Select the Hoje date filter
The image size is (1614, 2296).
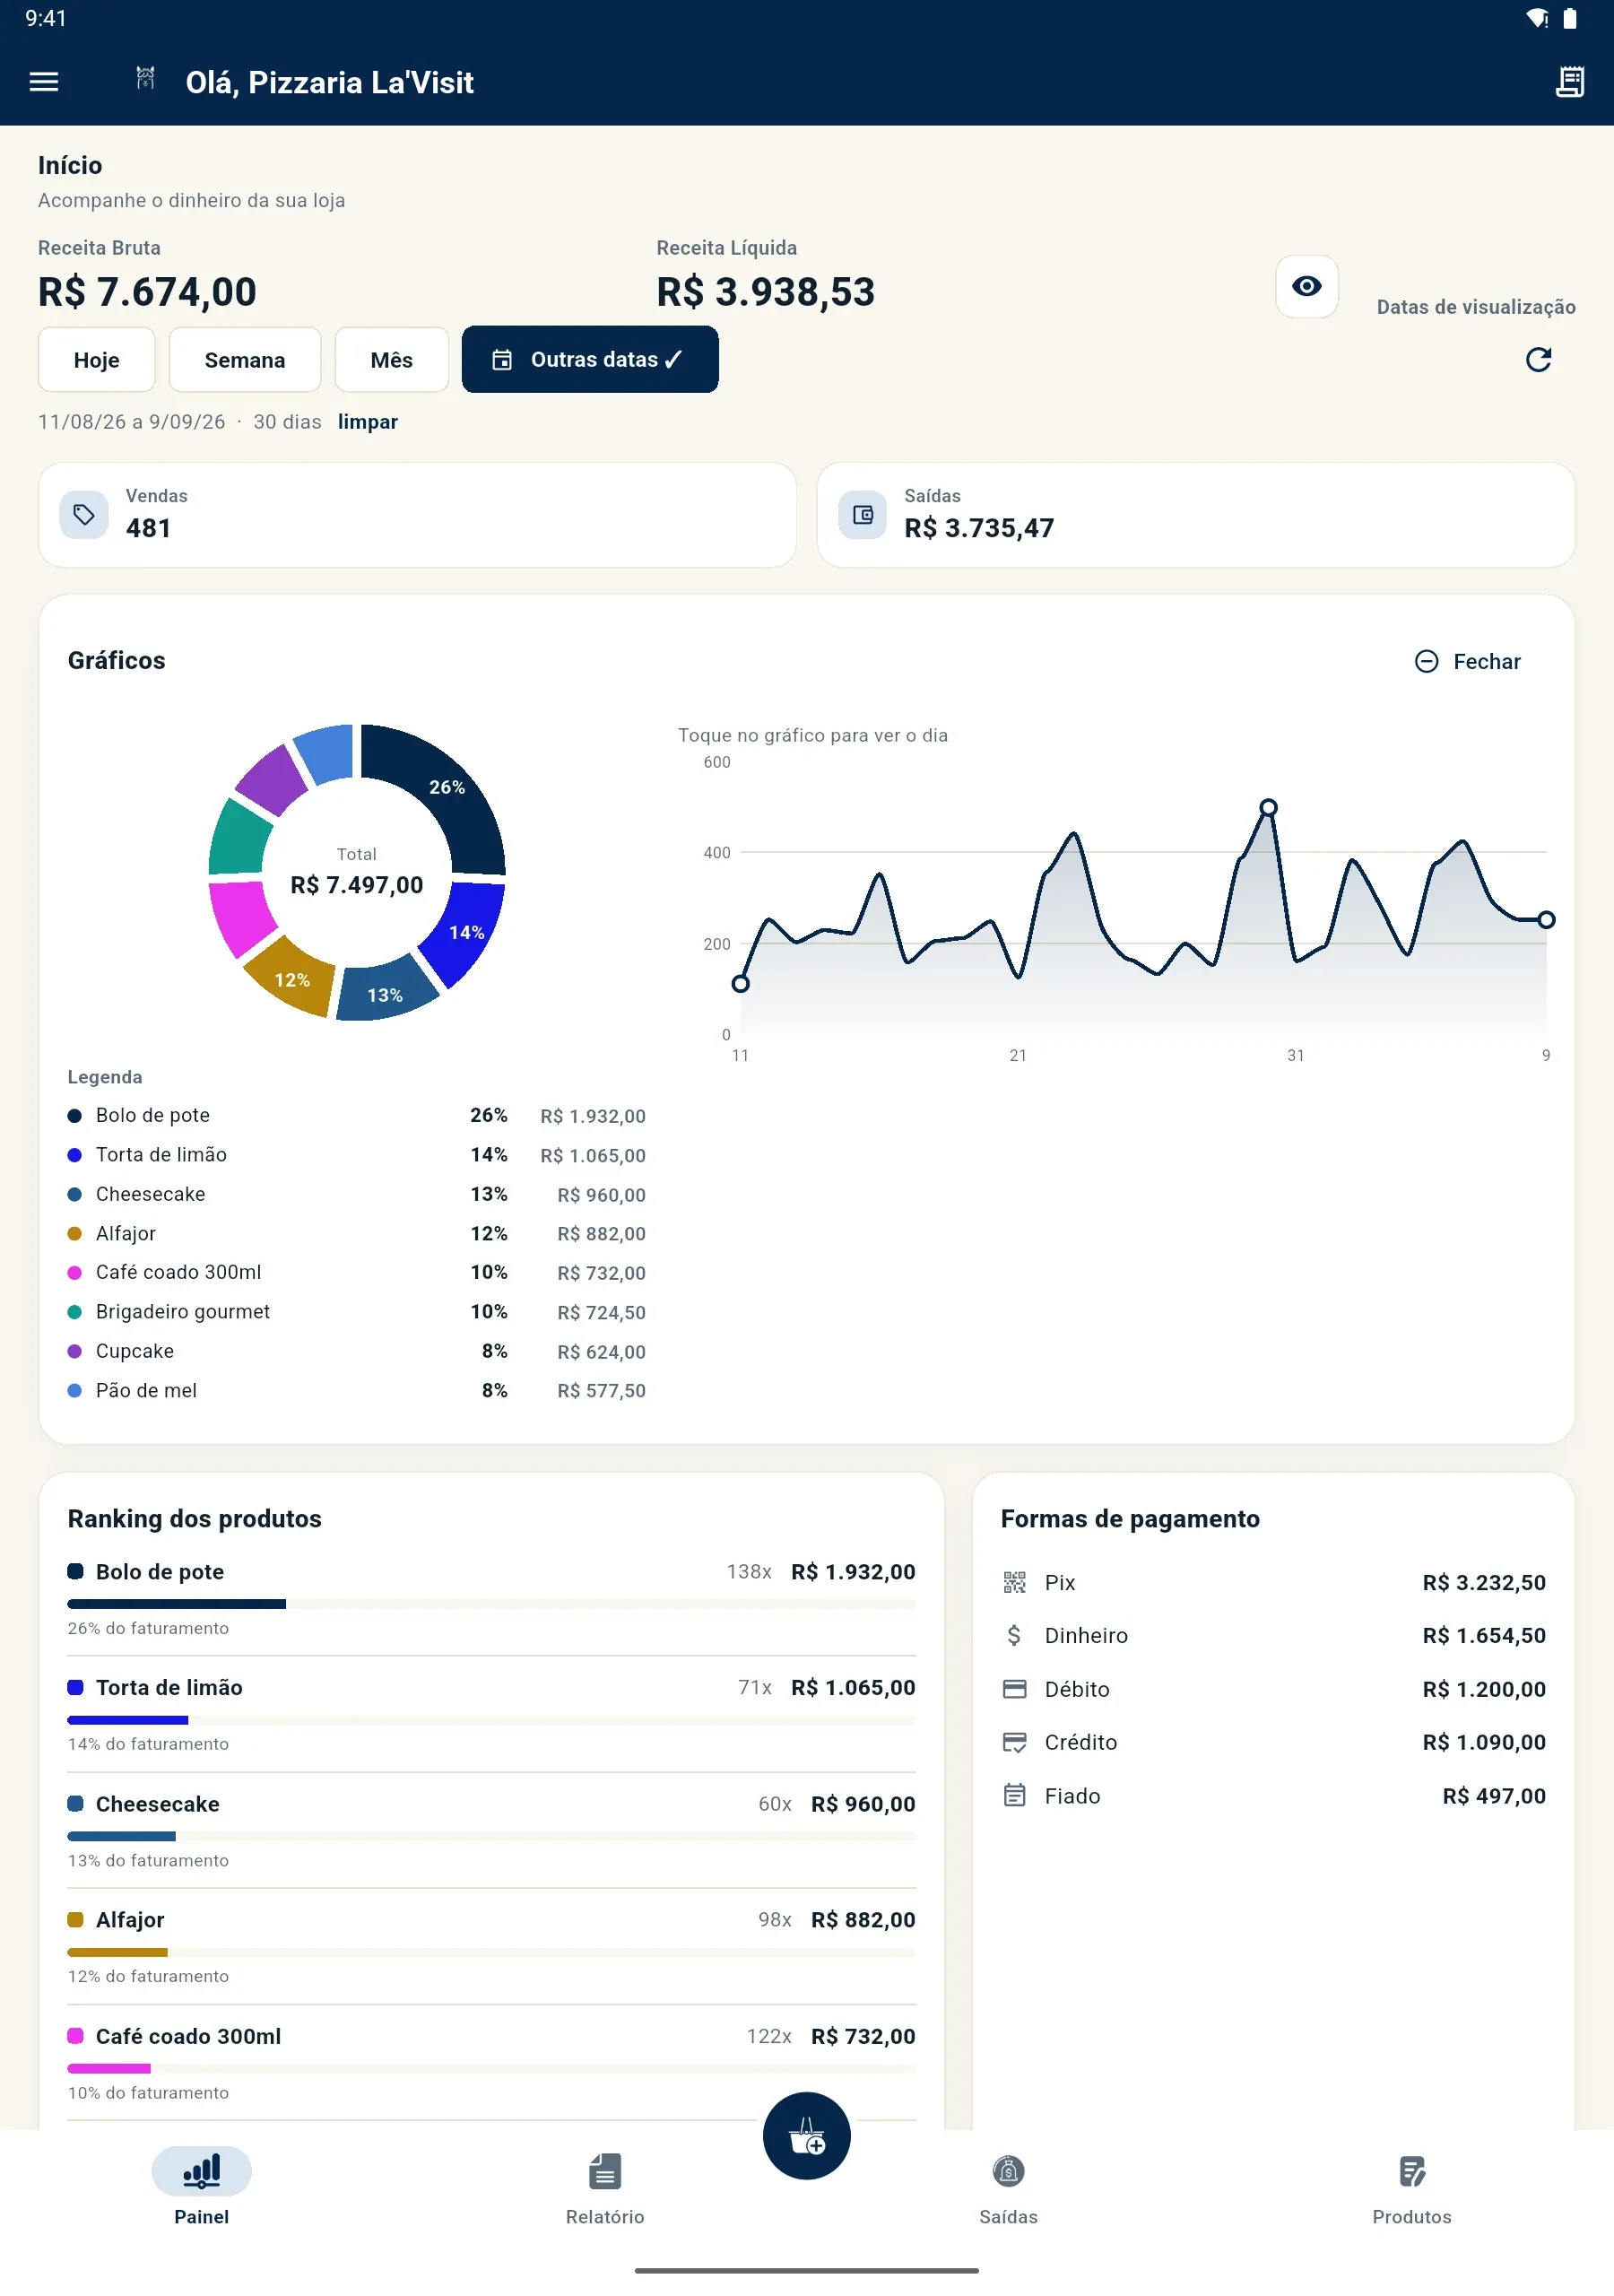pyautogui.click(x=96, y=360)
